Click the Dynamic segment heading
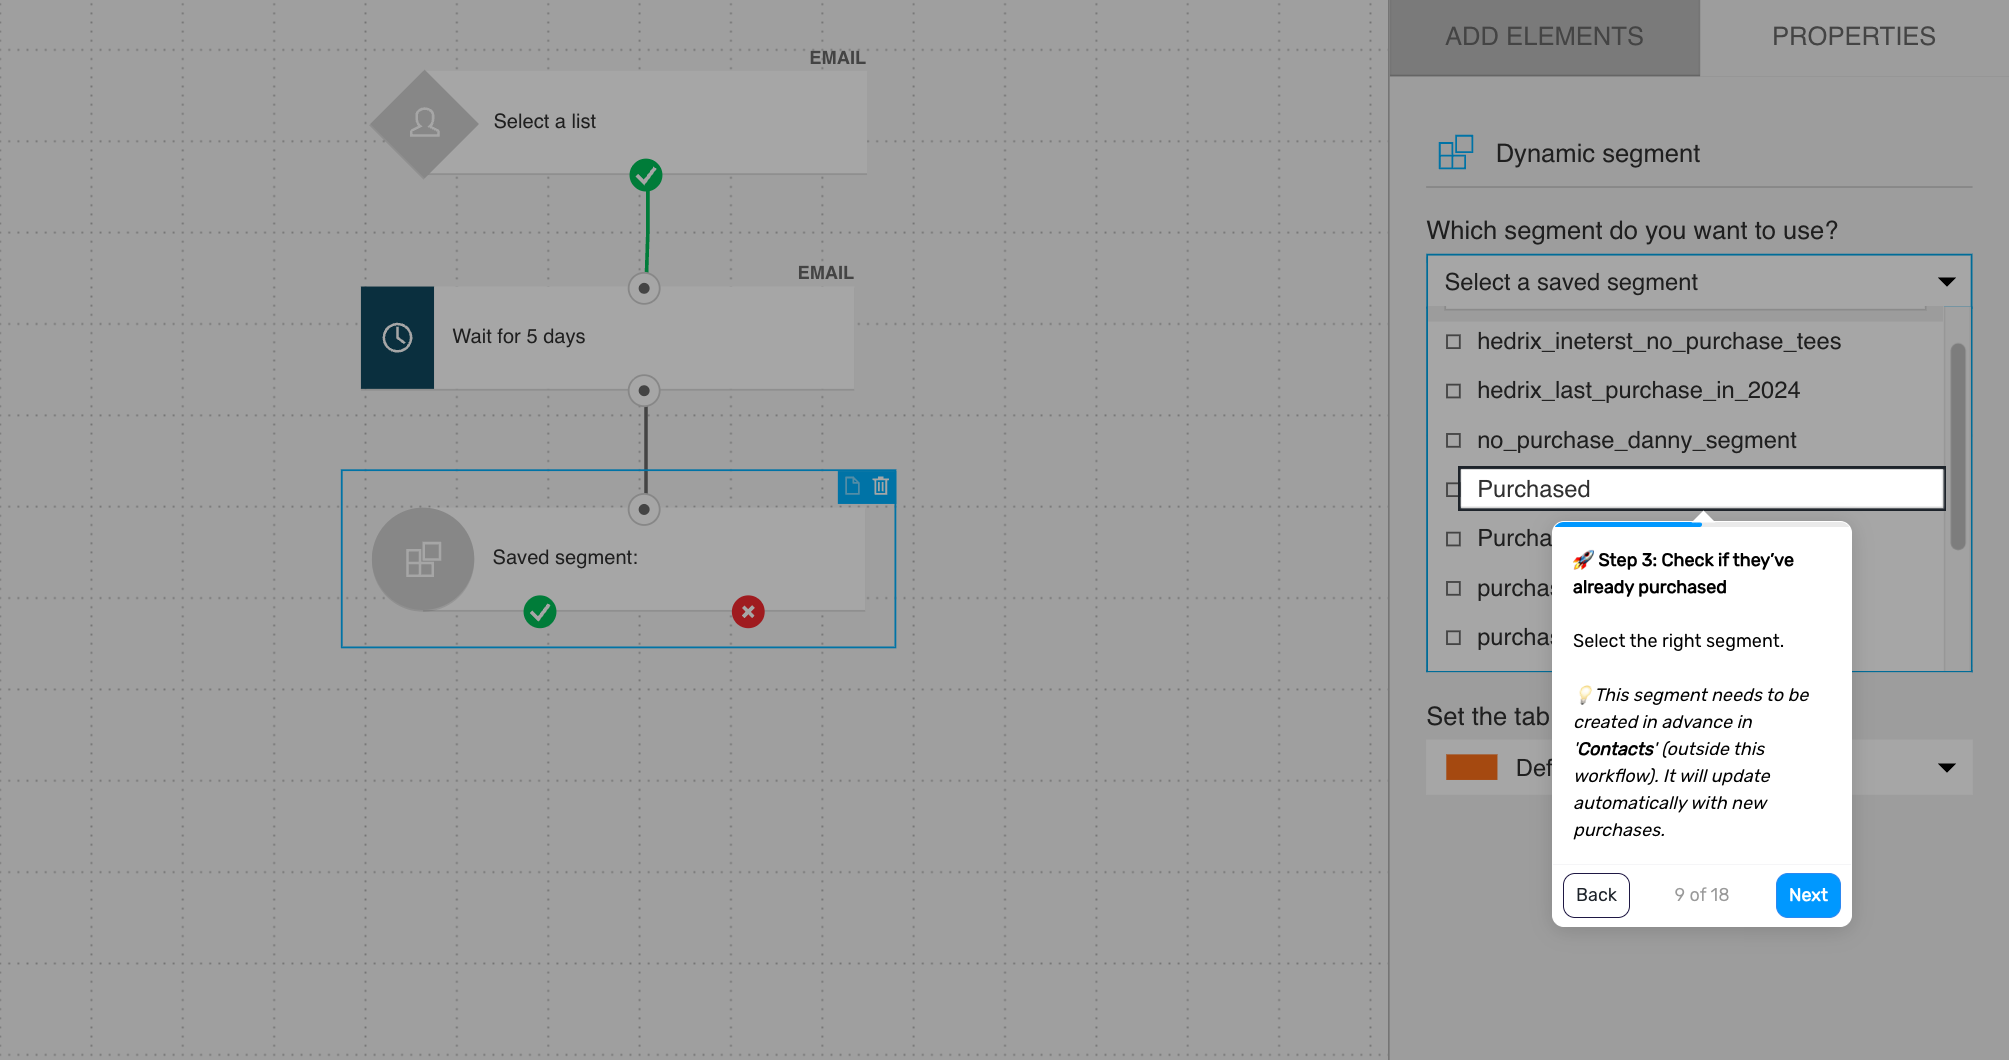Viewport: 2009px width, 1060px height. point(1597,154)
